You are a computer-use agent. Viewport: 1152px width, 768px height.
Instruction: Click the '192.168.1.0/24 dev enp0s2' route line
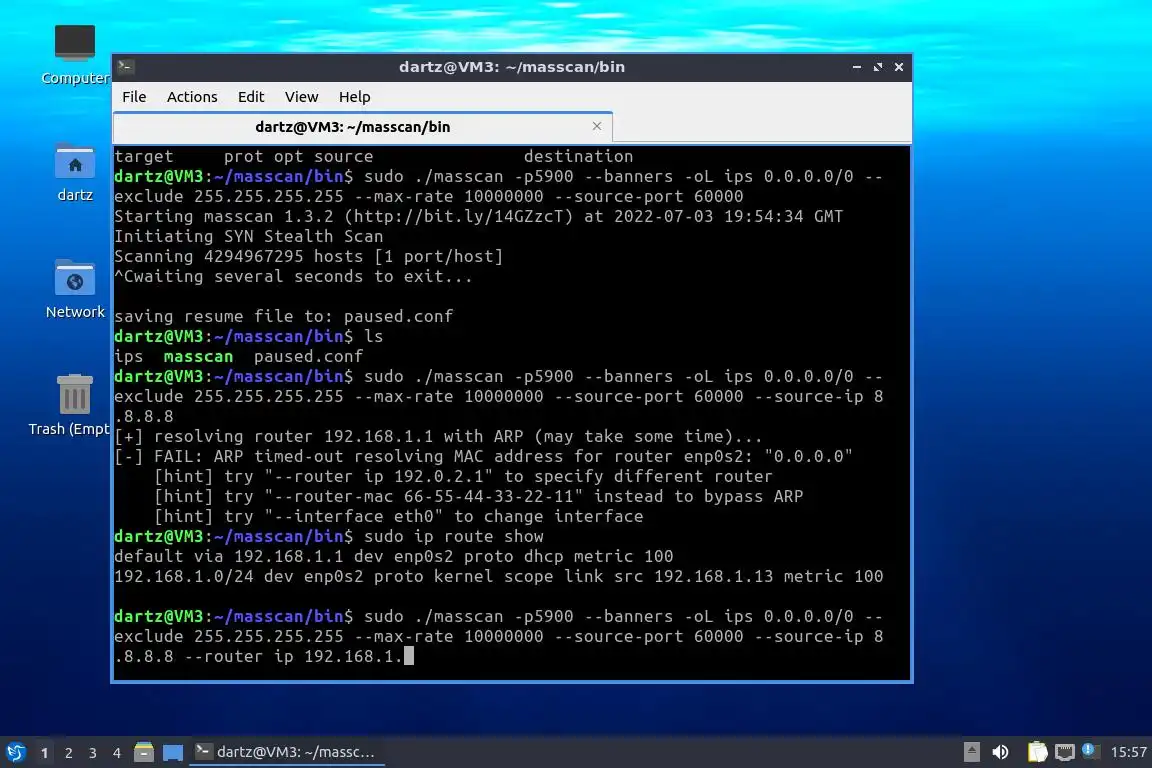pos(498,576)
